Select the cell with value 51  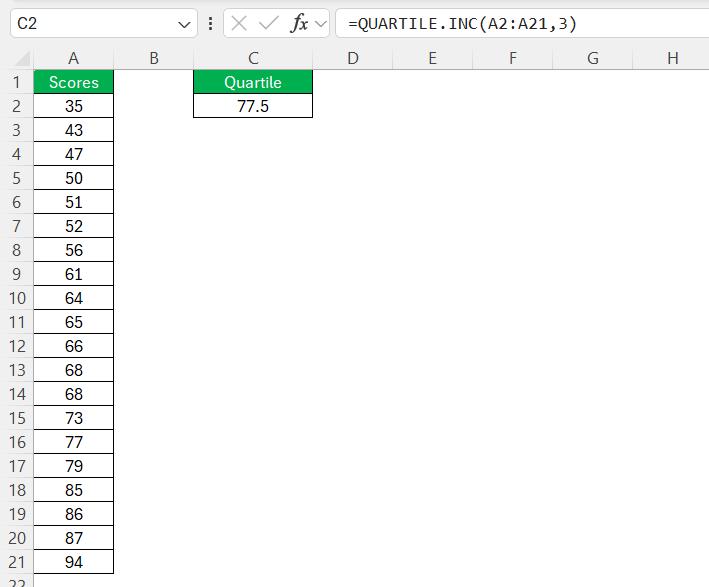tap(73, 202)
